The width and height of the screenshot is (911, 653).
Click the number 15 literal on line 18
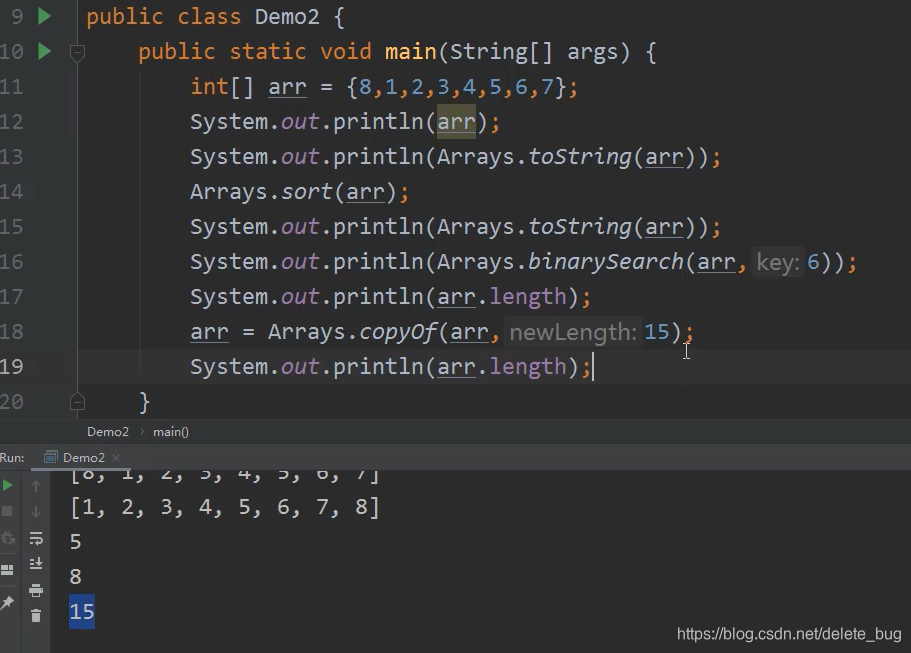coord(657,332)
